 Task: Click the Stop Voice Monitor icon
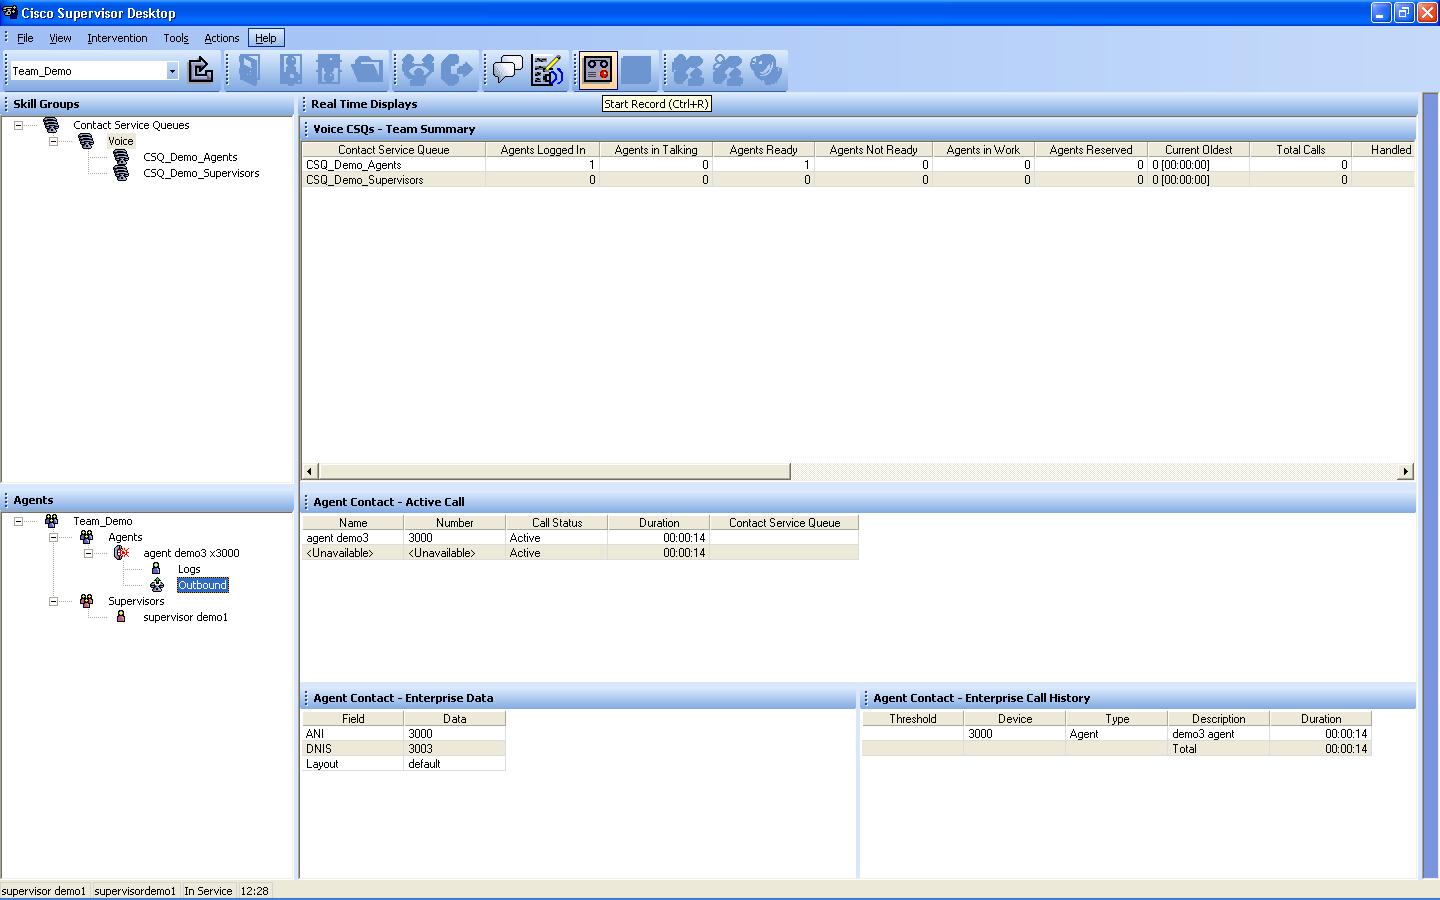pyautogui.click(x=727, y=70)
